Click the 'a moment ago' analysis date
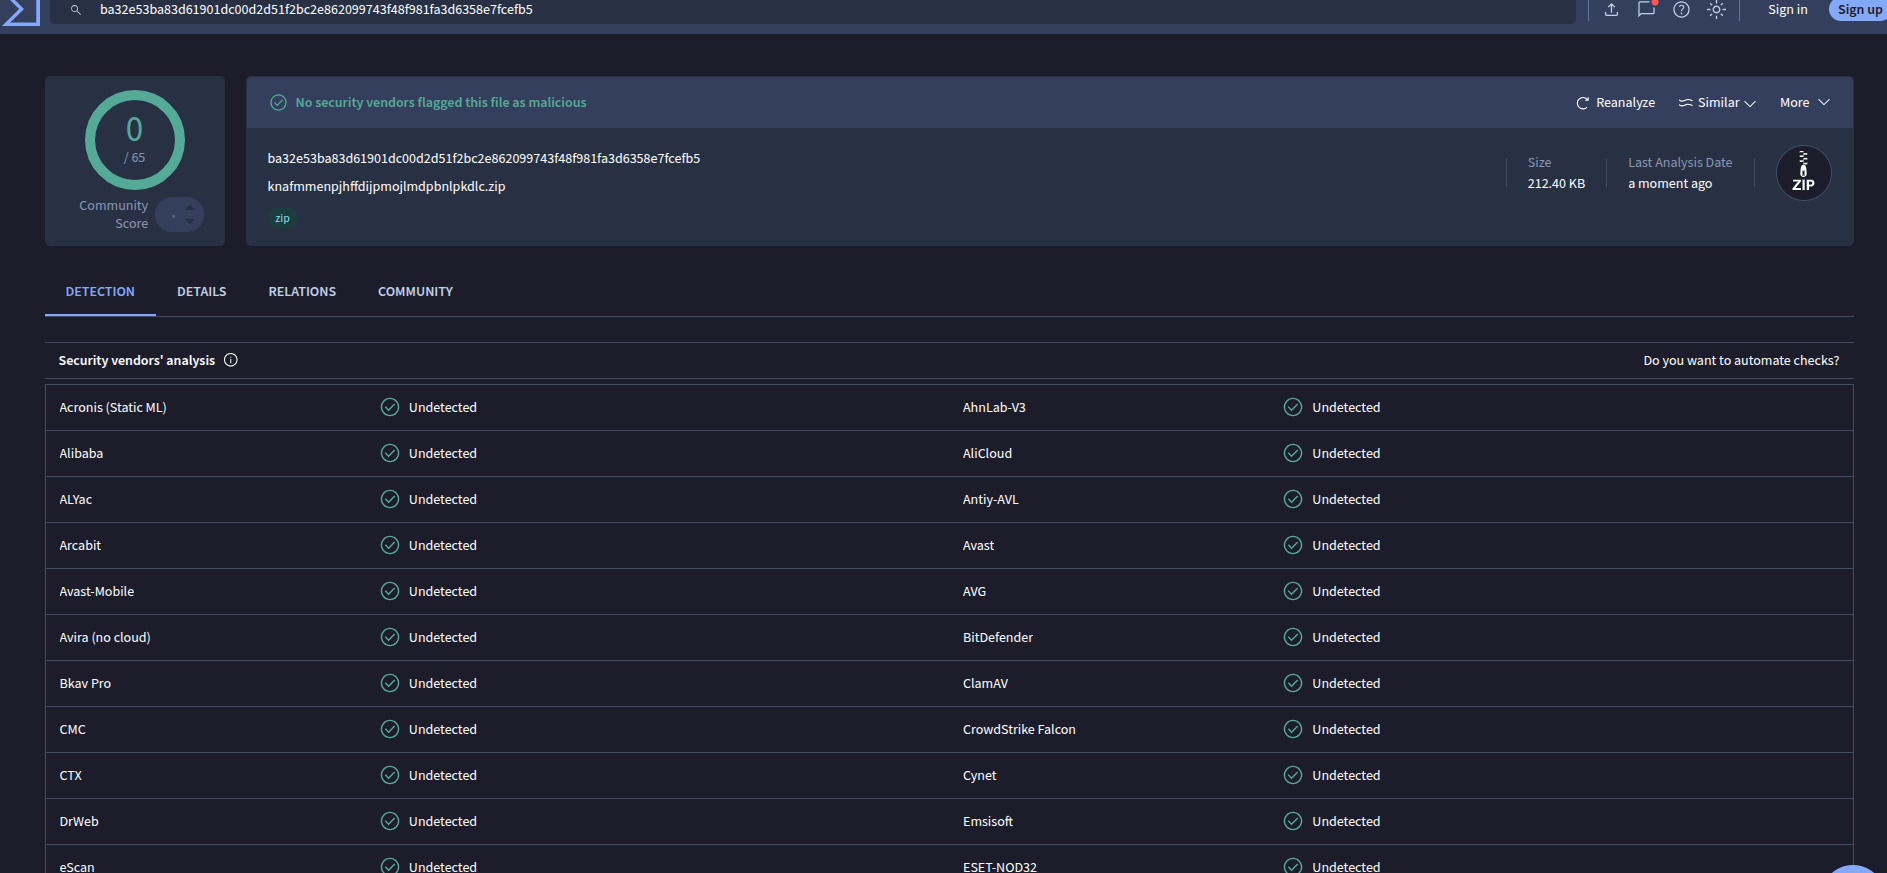 click(x=1670, y=184)
